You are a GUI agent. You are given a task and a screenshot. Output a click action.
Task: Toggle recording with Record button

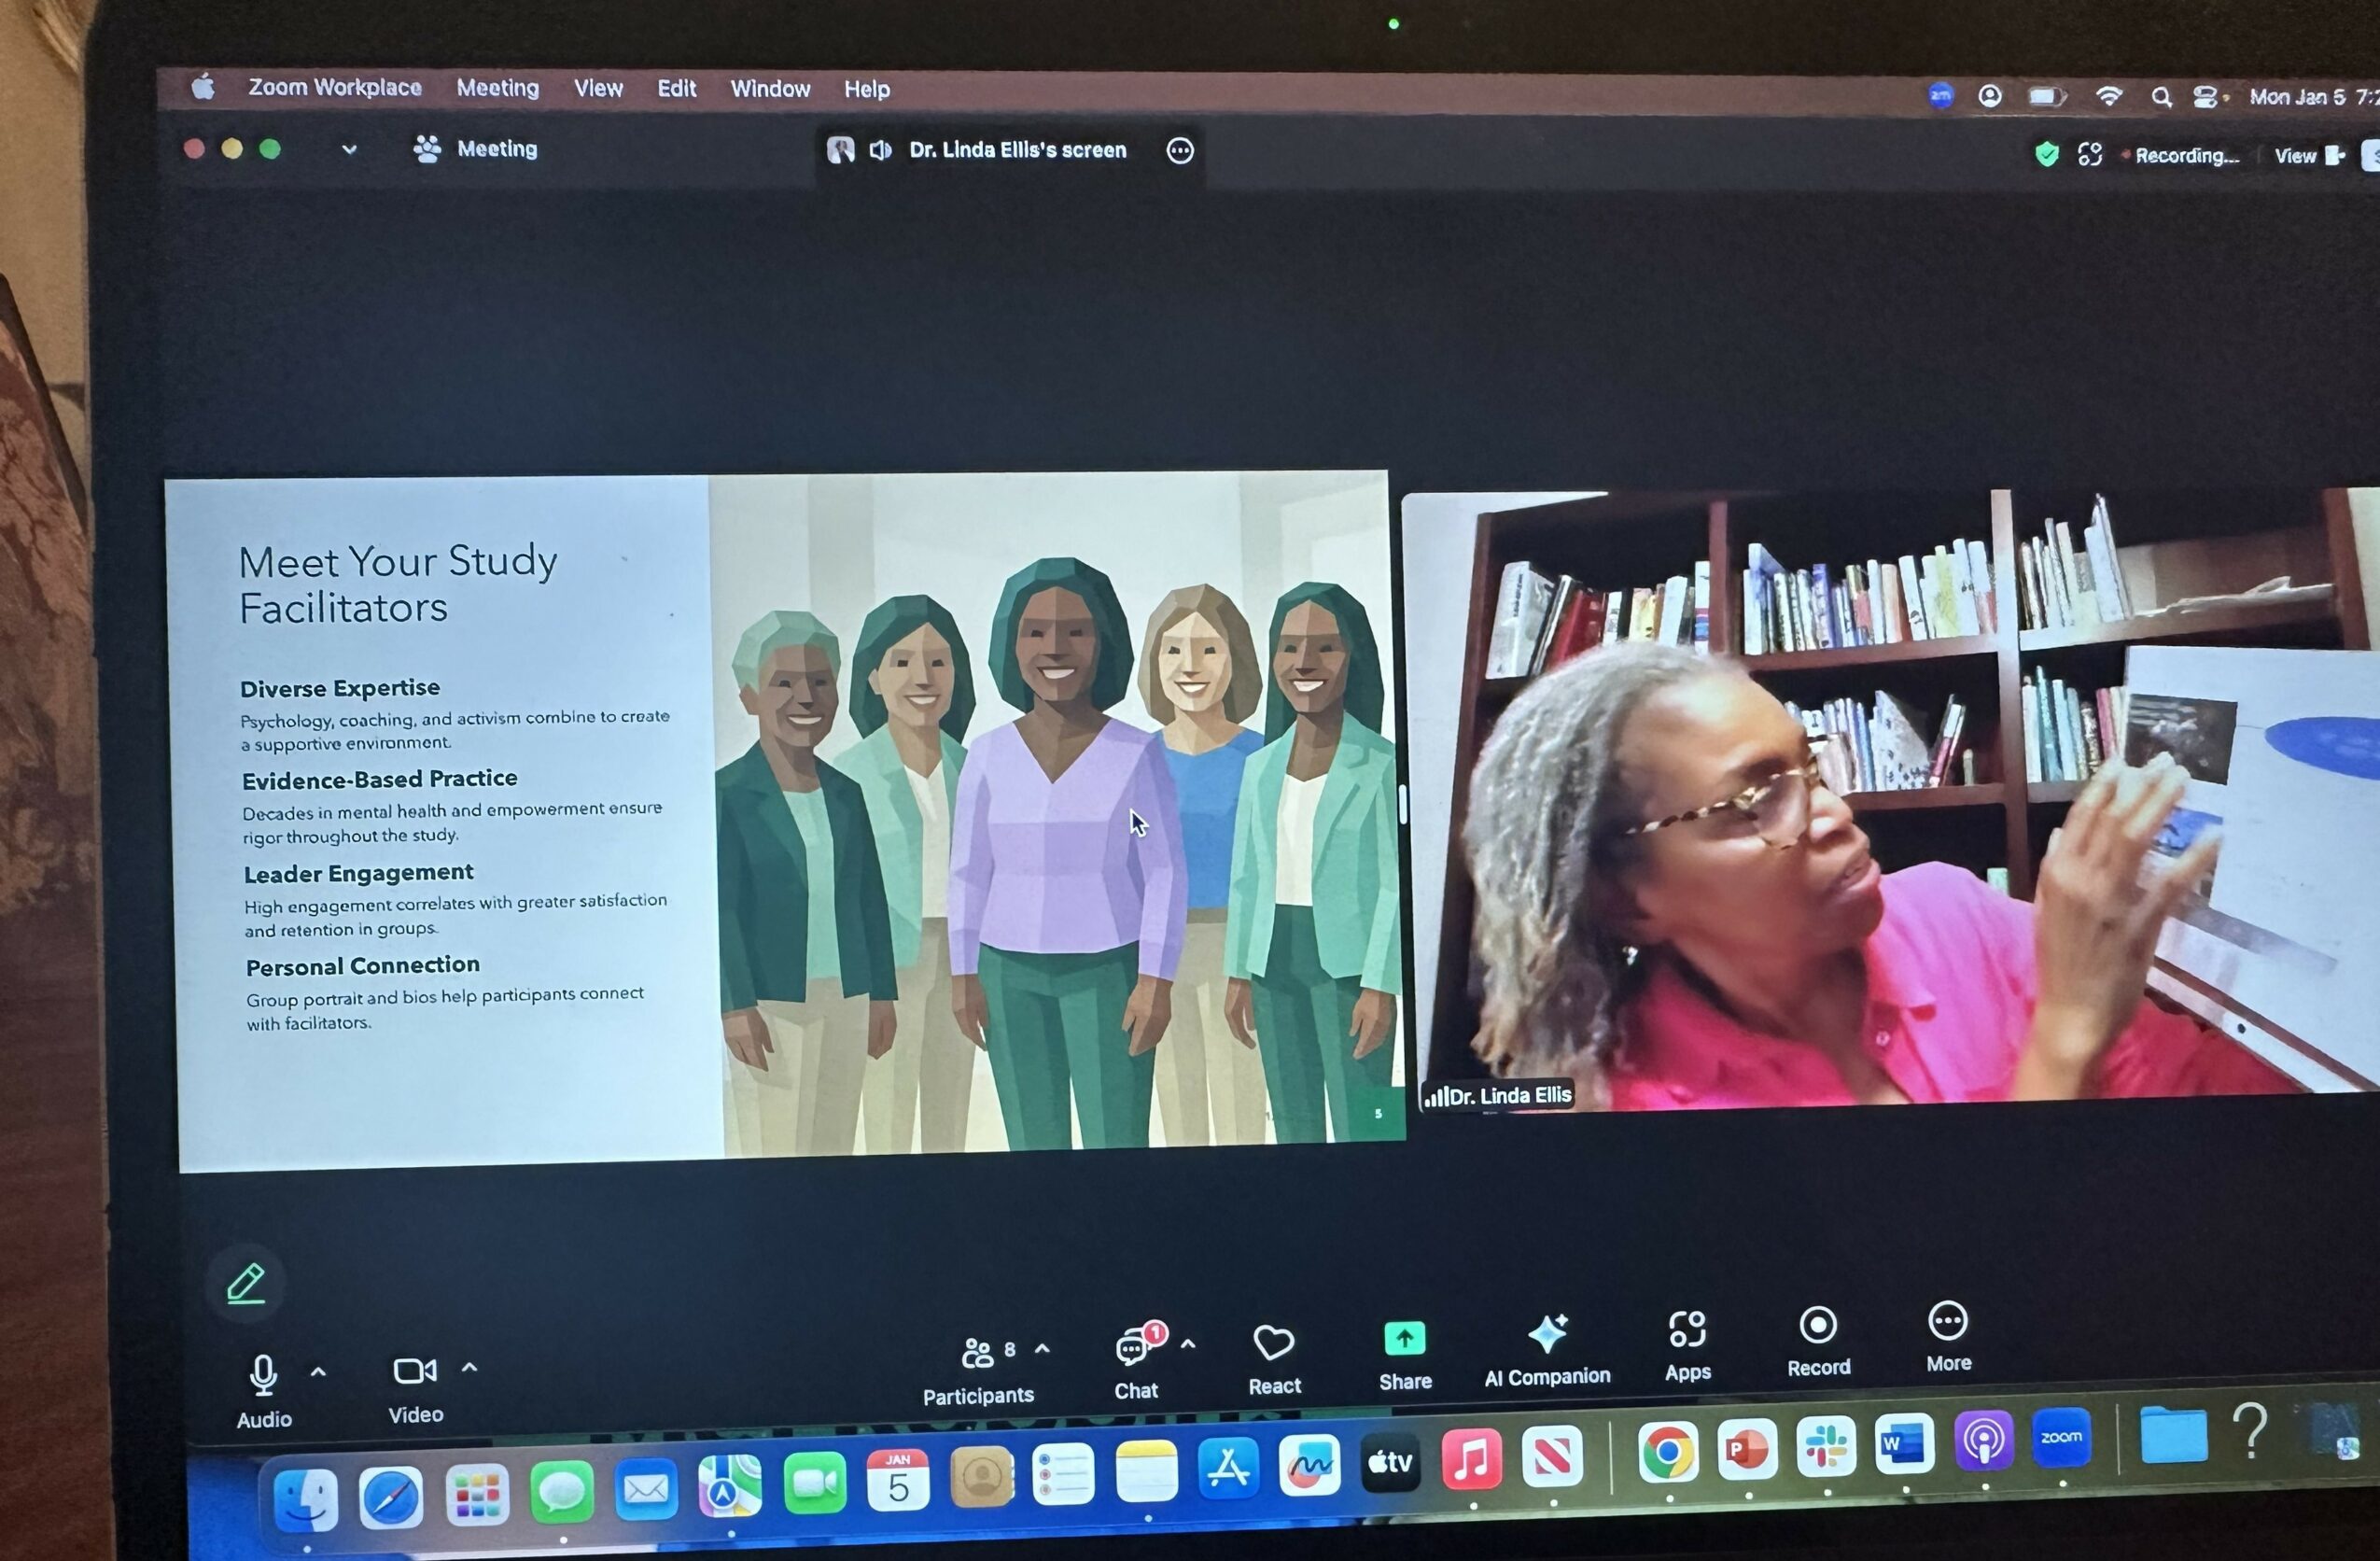point(1817,1326)
